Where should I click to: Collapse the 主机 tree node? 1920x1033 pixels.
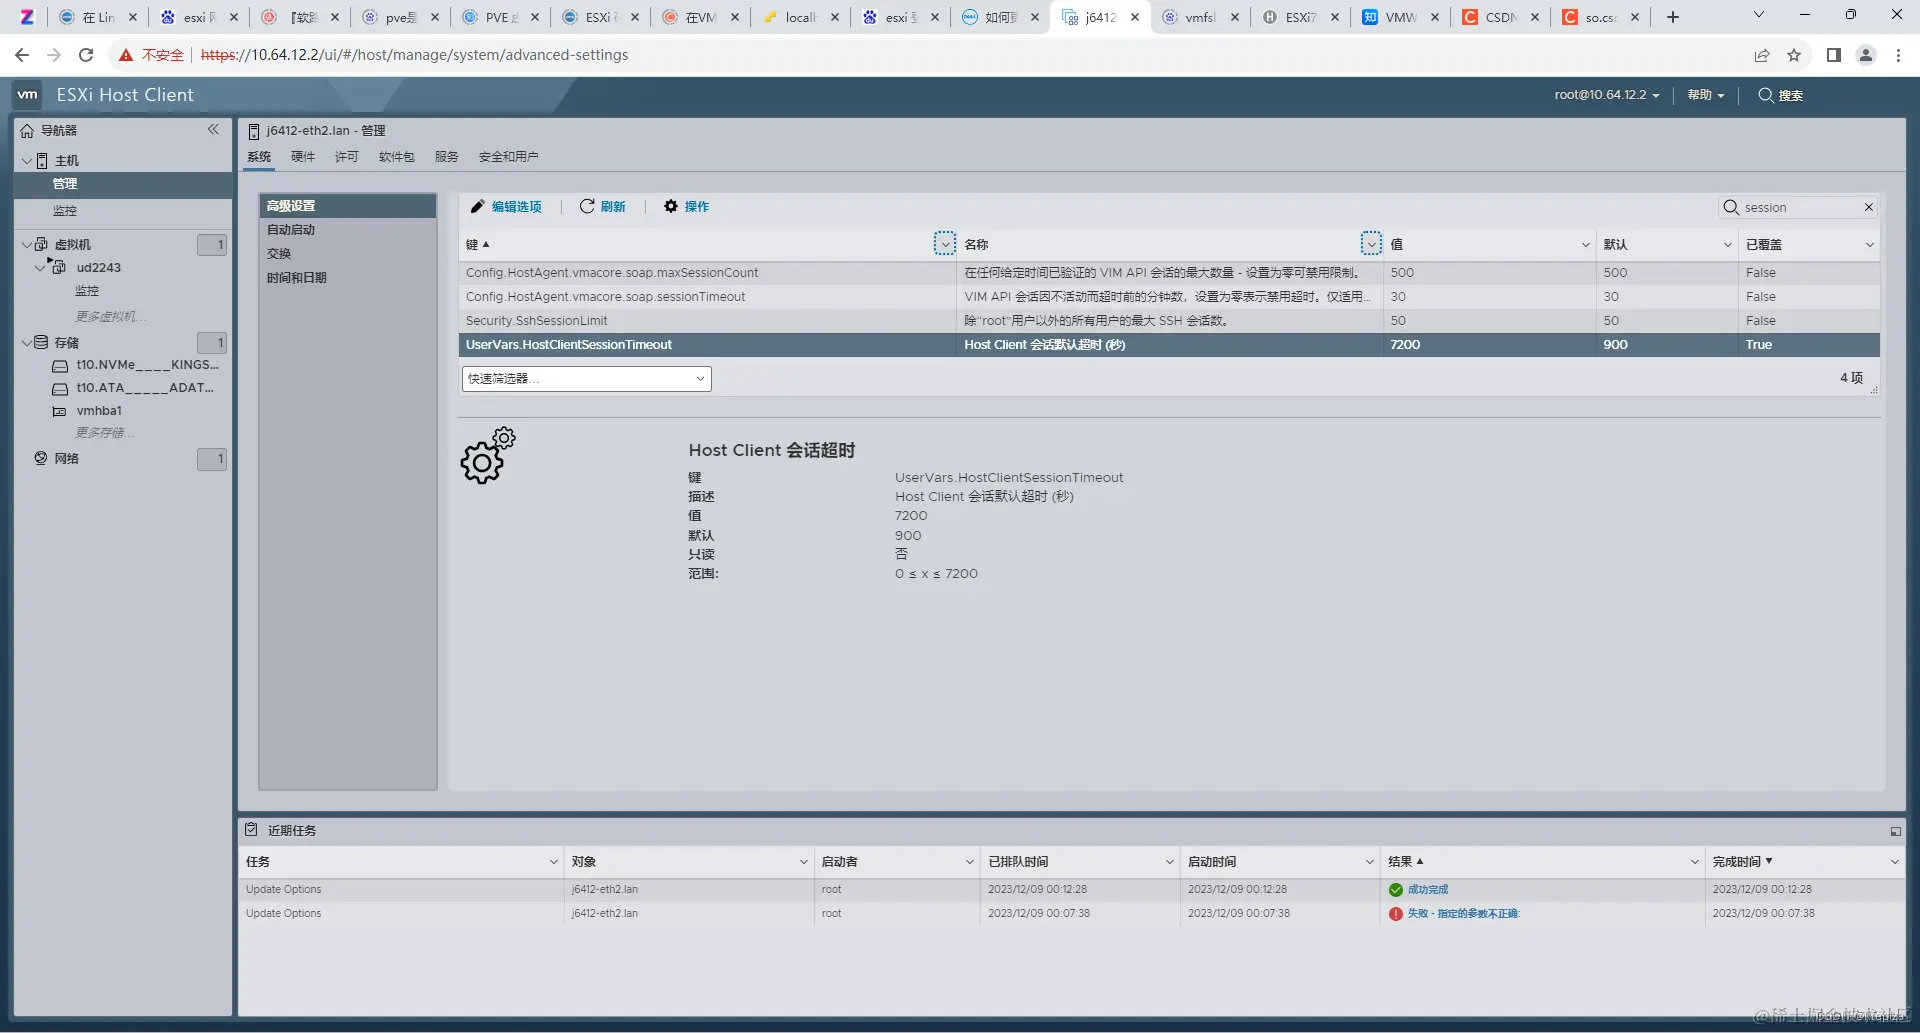(27, 161)
